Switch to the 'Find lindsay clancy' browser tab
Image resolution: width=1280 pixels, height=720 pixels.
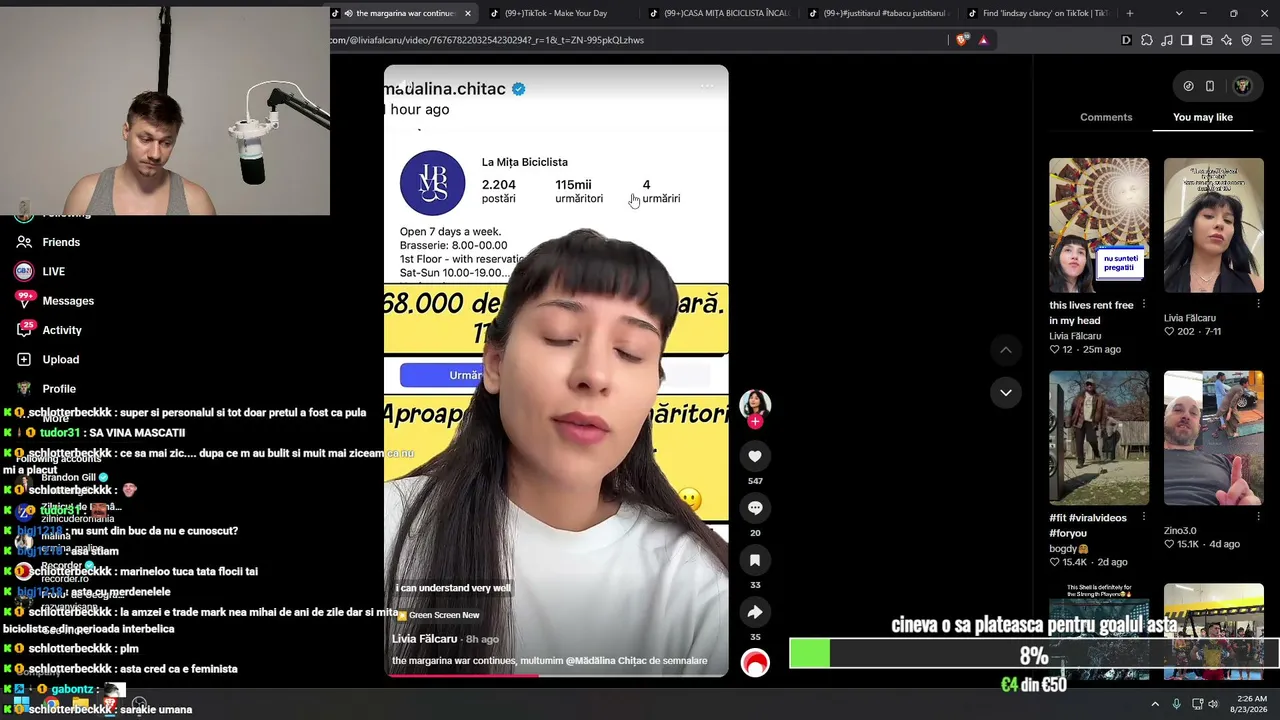1038,13
